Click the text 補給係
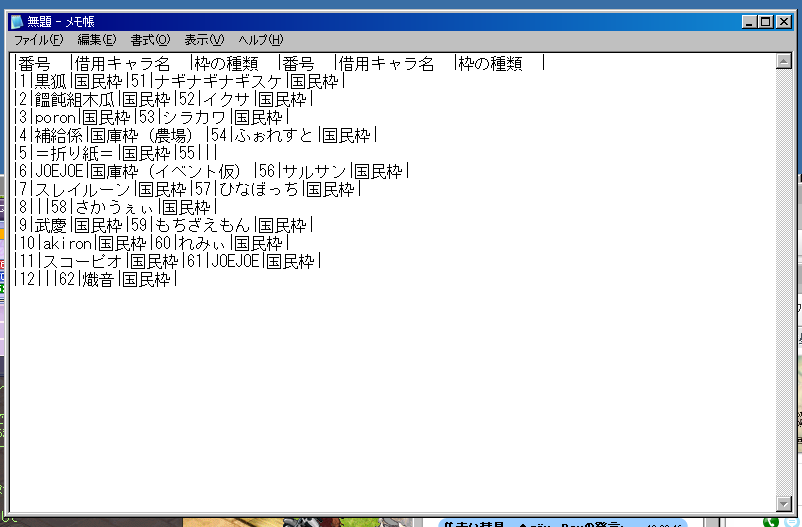 [x=59, y=136]
